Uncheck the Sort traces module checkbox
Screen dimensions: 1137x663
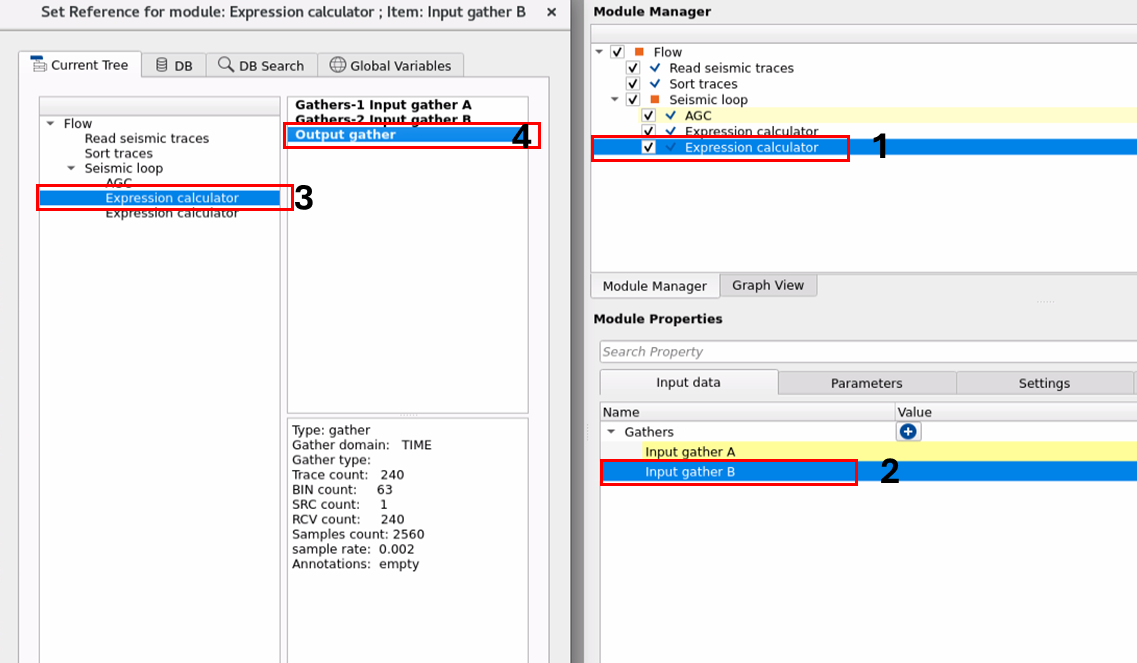tap(633, 83)
